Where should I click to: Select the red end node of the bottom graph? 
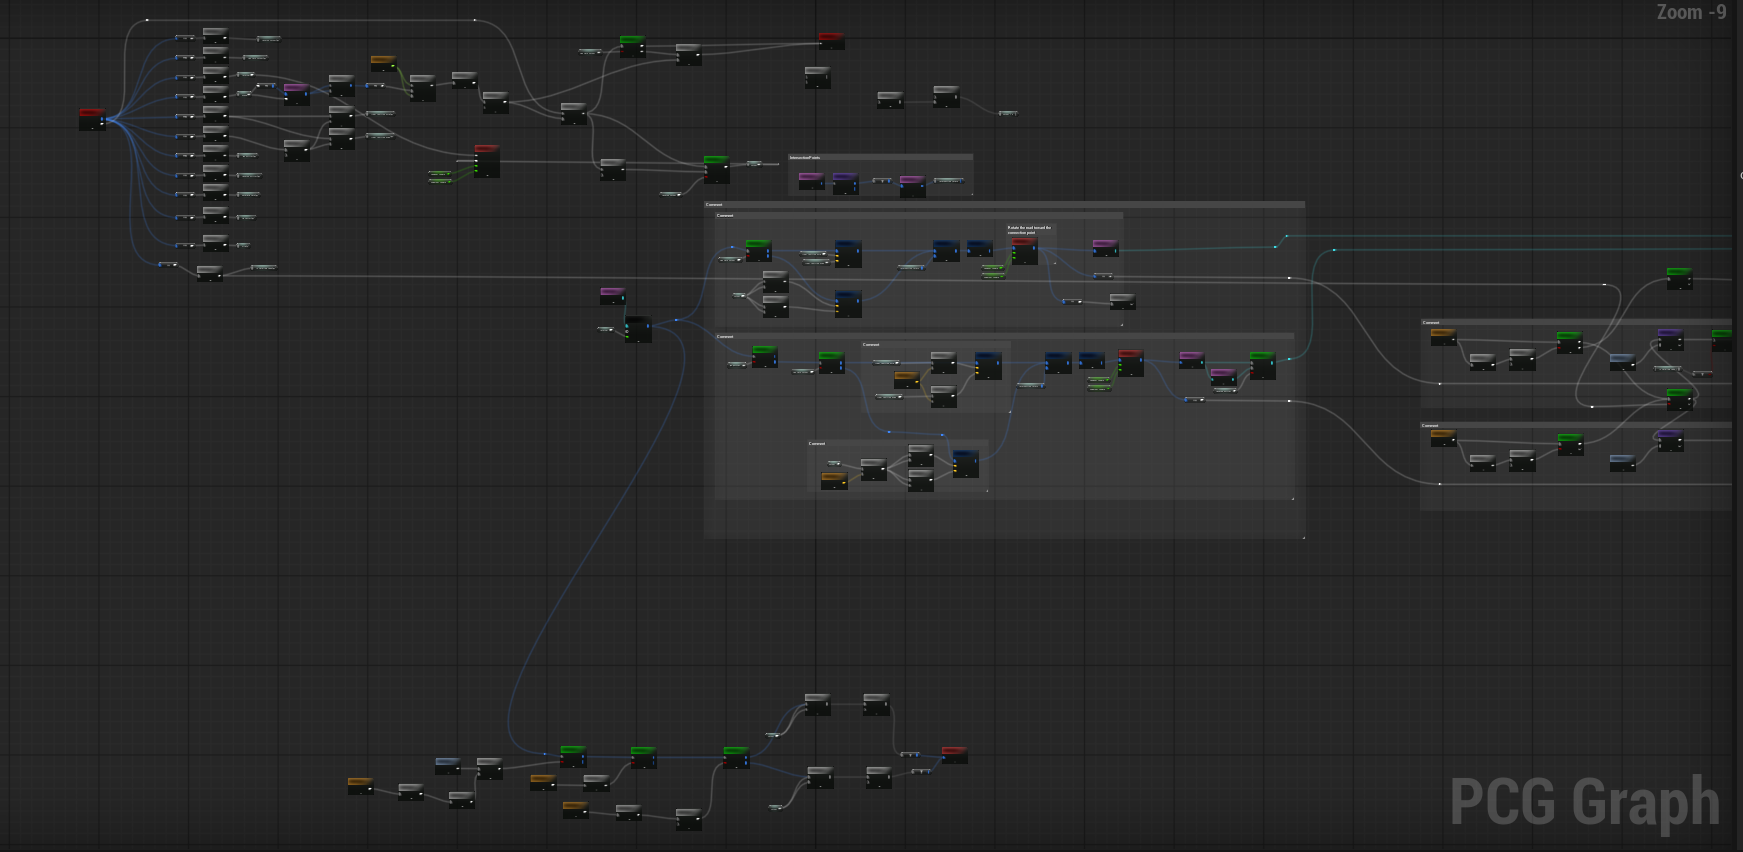pyautogui.click(x=954, y=755)
